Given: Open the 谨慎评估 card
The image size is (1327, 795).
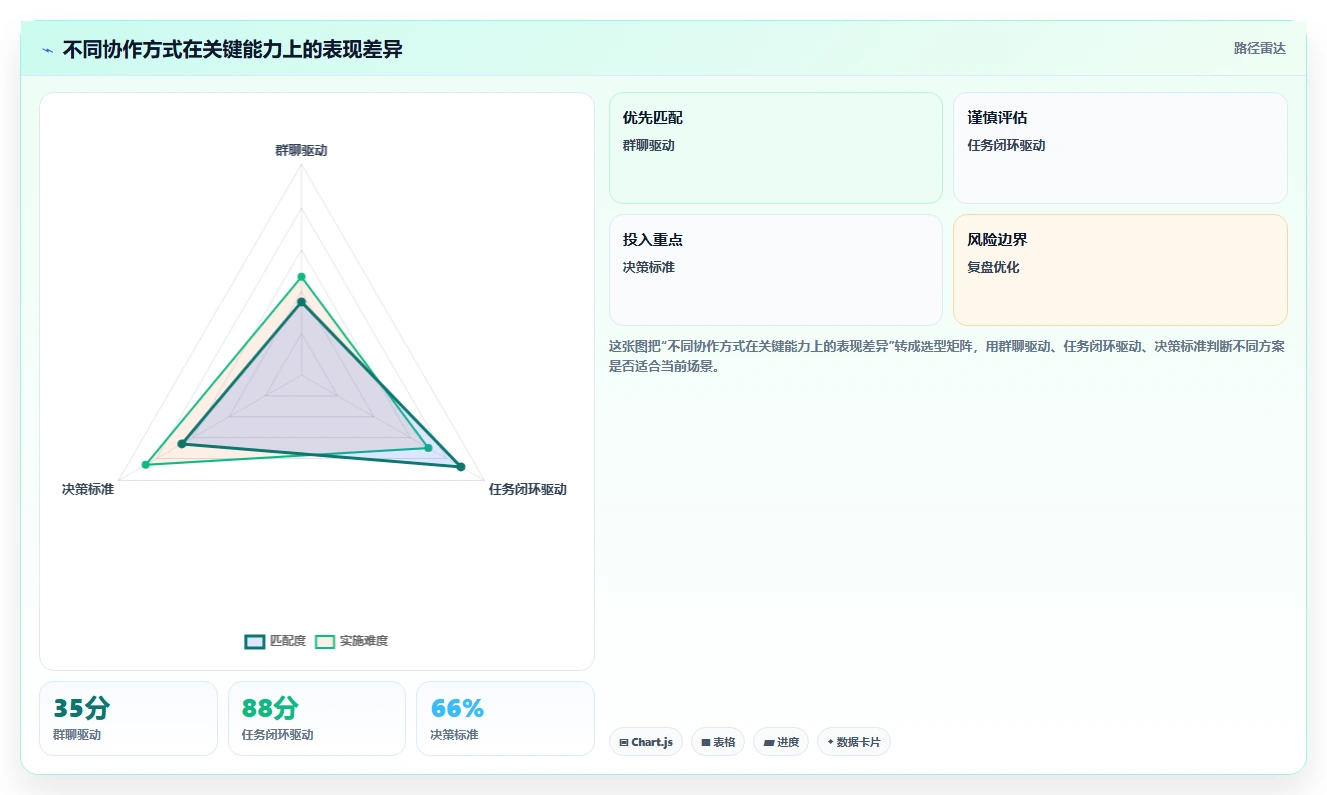Looking at the screenshot, I should [x=1120, y=148].
